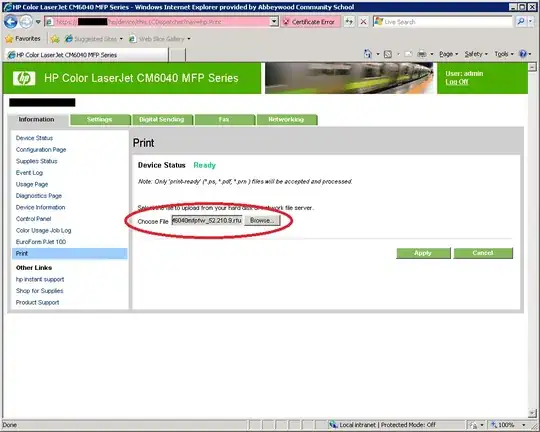Screen dimensions: 540x432
Task: Open the Suggested Sites link
Action: pos(94,39)
